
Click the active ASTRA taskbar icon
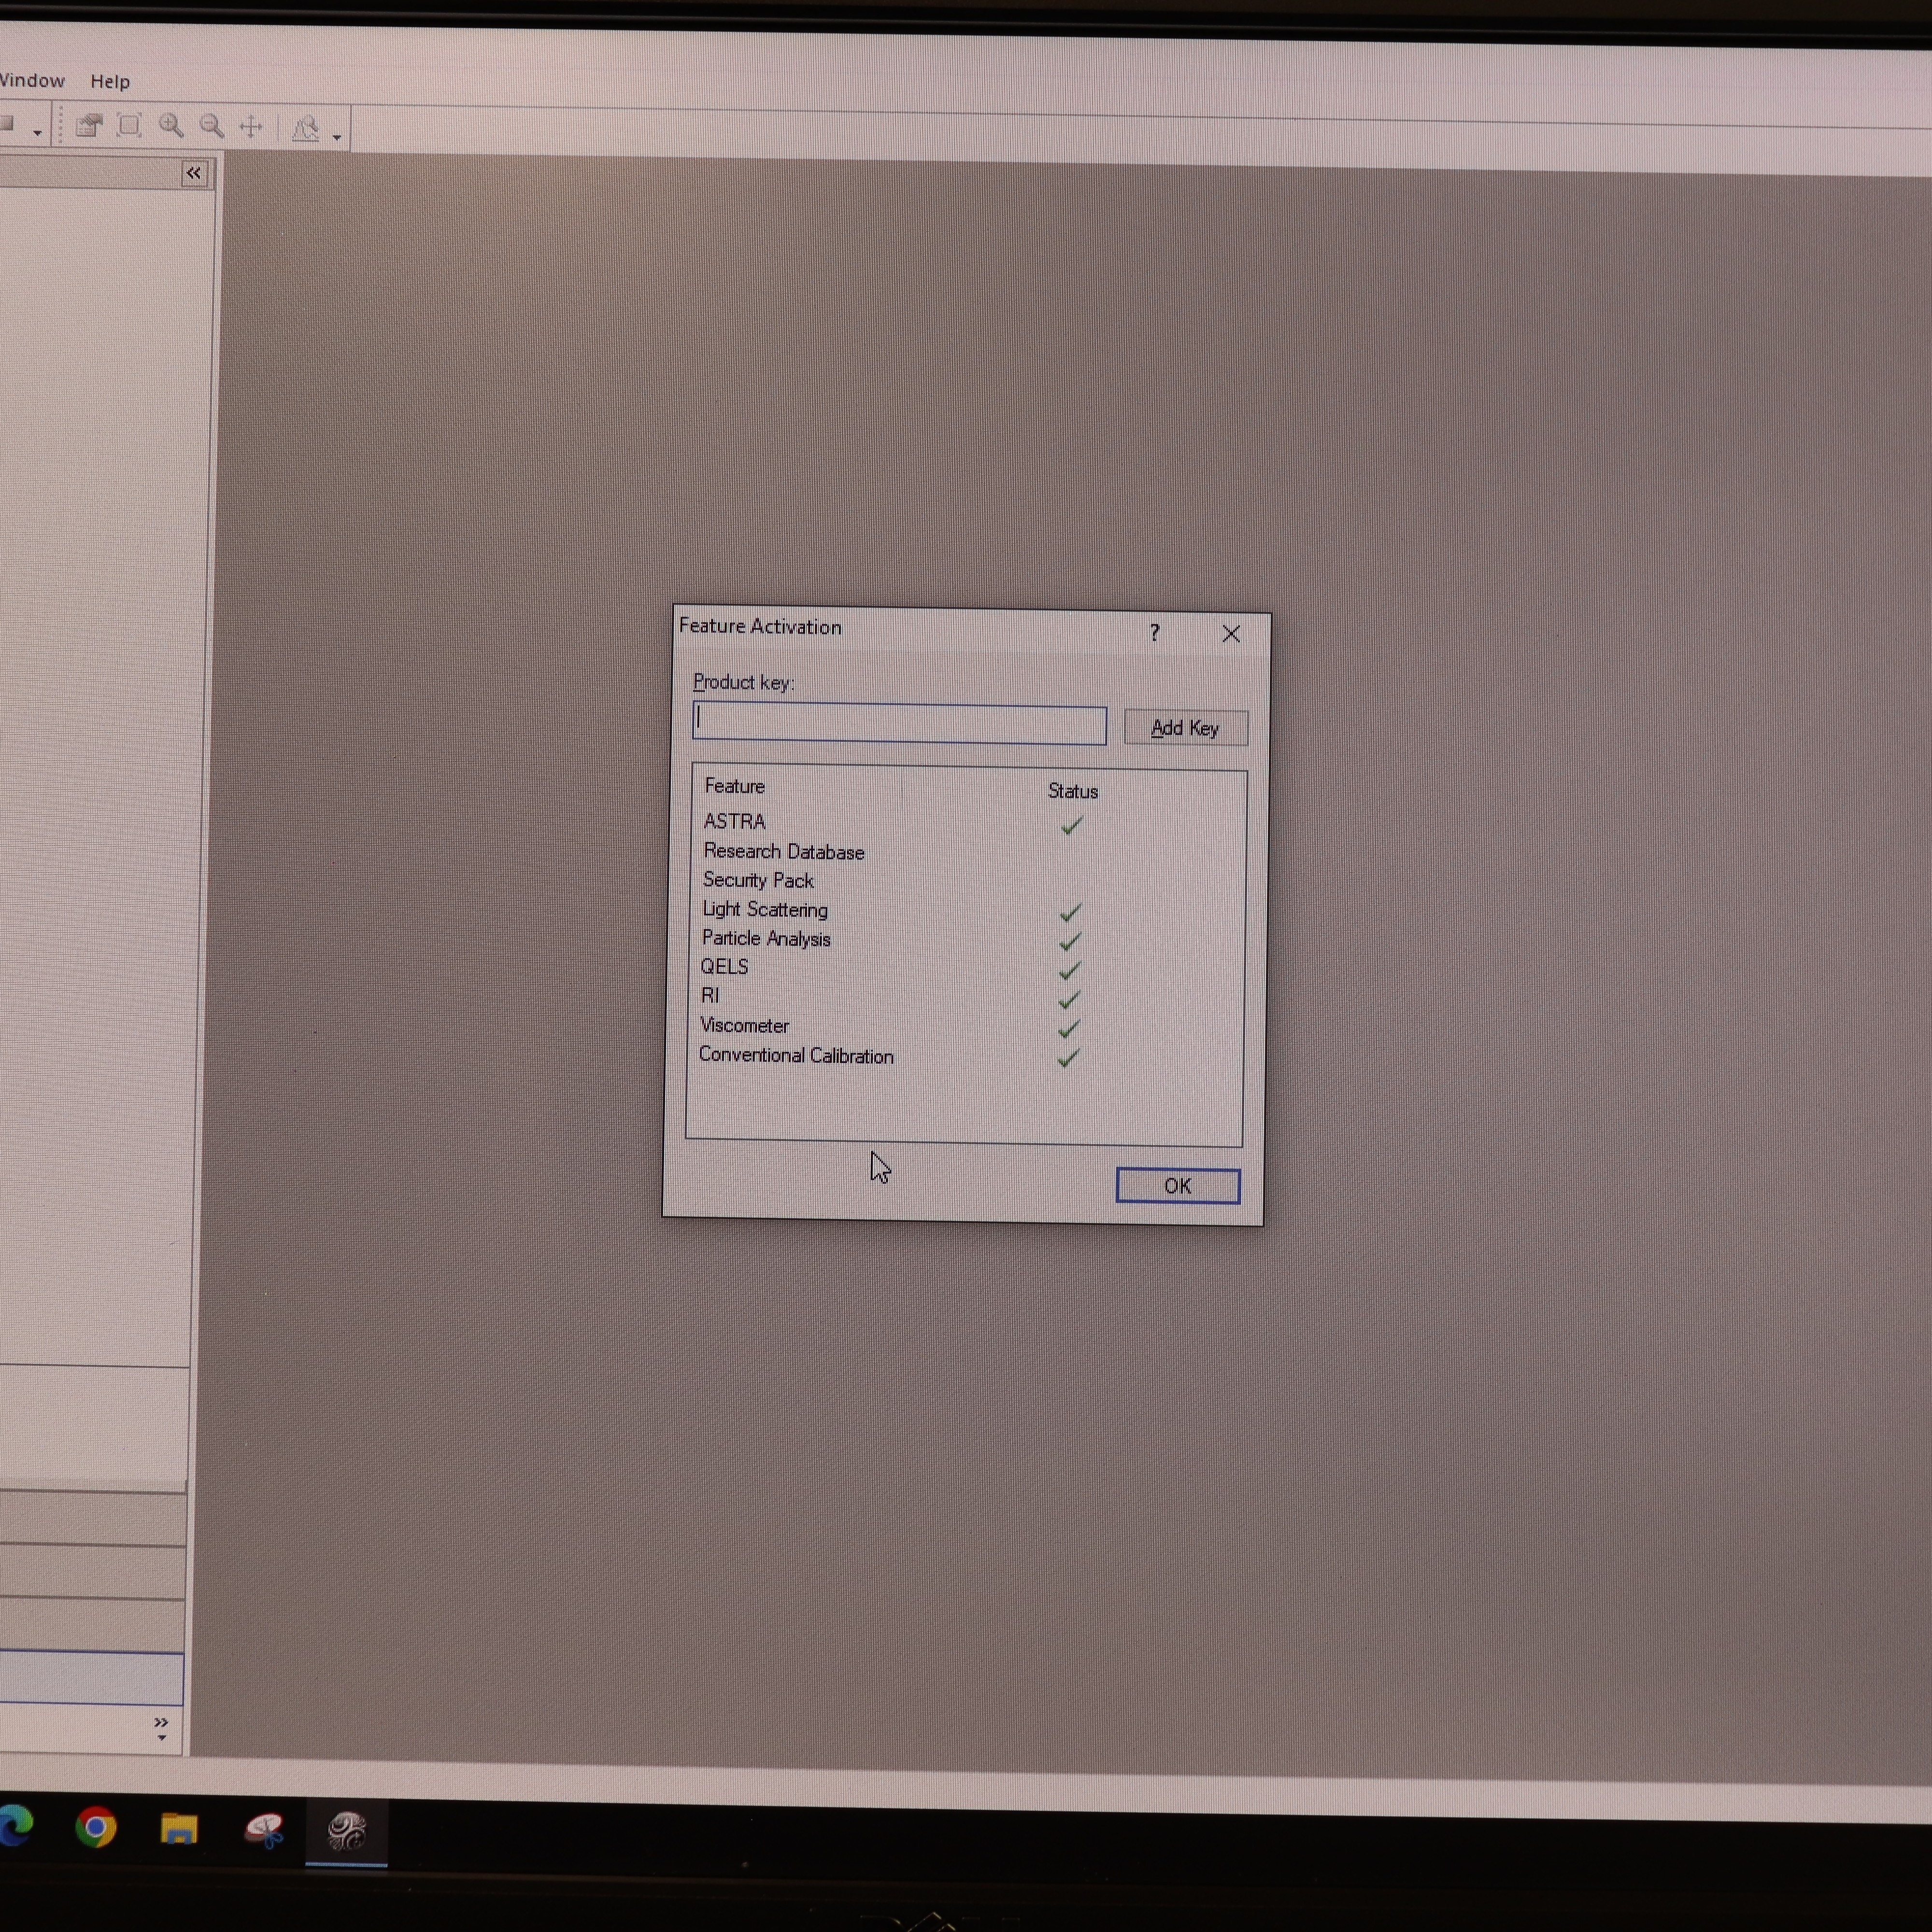(346, 1832)
